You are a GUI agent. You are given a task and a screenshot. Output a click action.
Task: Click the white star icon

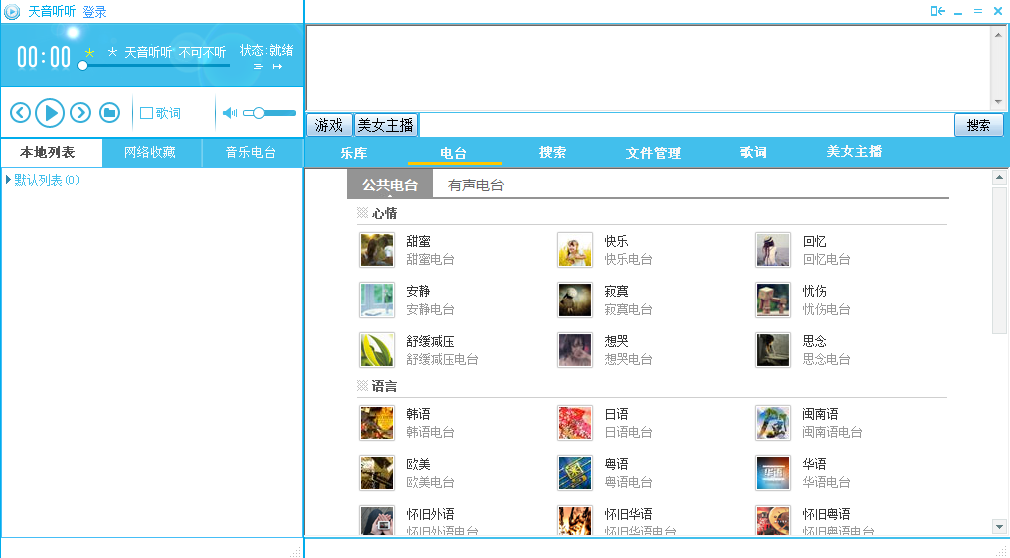click(112, 52)
